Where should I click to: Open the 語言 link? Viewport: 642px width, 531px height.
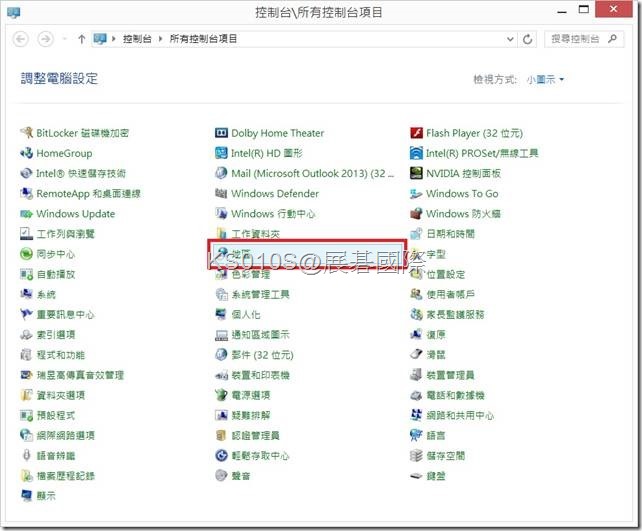(436, 435)
